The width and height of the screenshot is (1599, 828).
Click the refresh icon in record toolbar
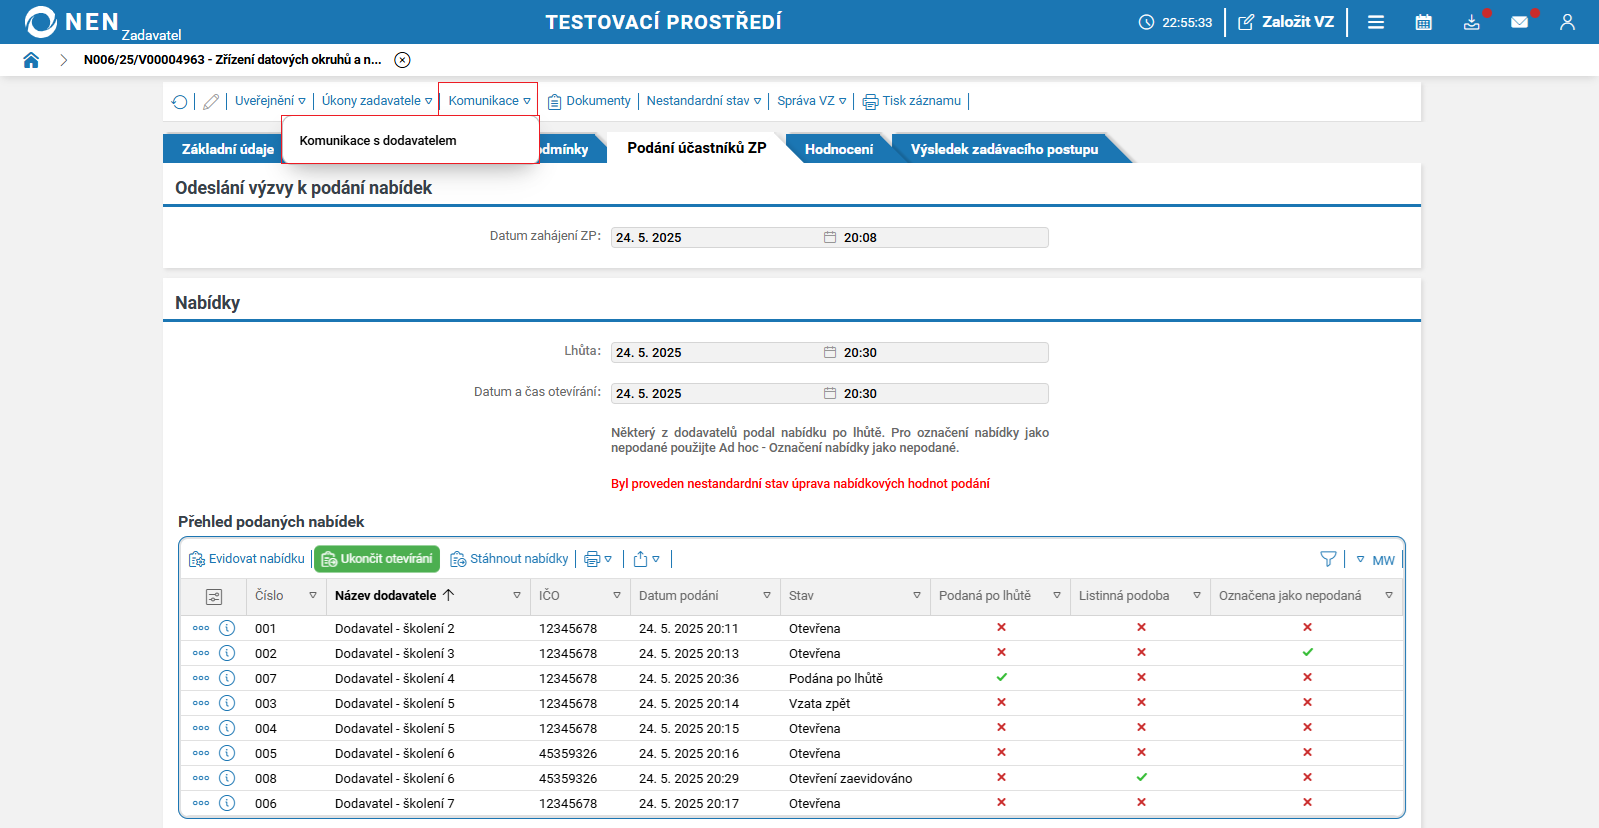(x=179, y=101)
